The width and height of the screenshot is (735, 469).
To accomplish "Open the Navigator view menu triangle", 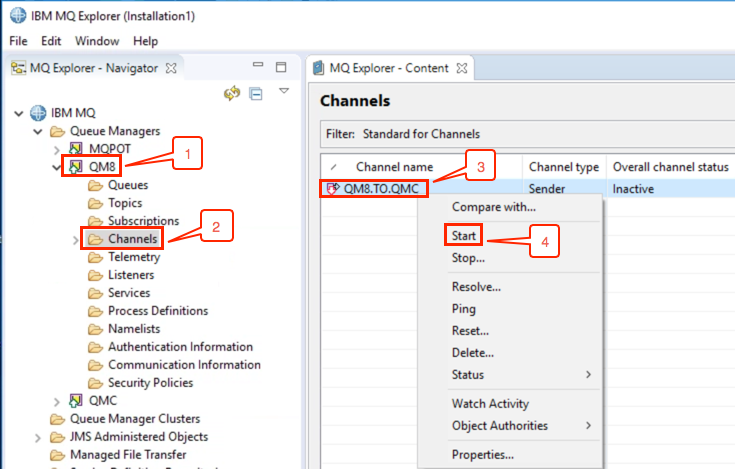I will click(284, 90).
